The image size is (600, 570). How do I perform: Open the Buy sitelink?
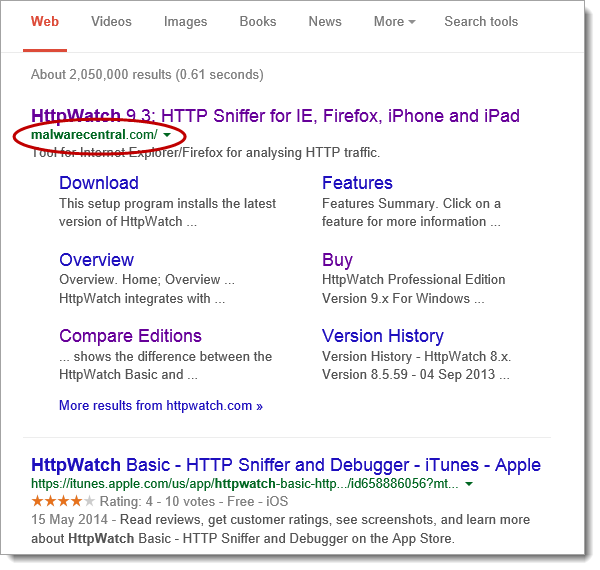coord(337,261)
